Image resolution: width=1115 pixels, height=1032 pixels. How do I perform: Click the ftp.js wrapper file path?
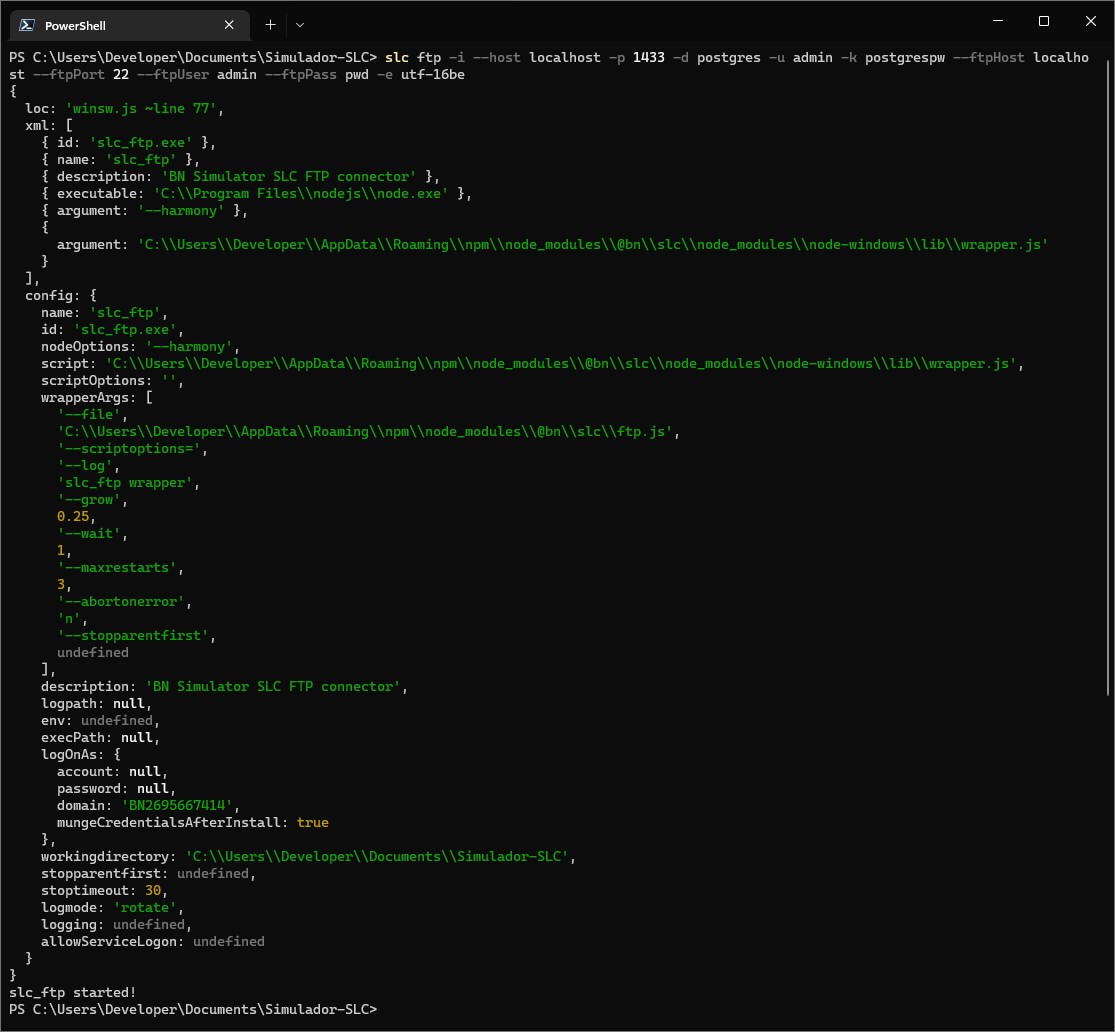(369, 431)
